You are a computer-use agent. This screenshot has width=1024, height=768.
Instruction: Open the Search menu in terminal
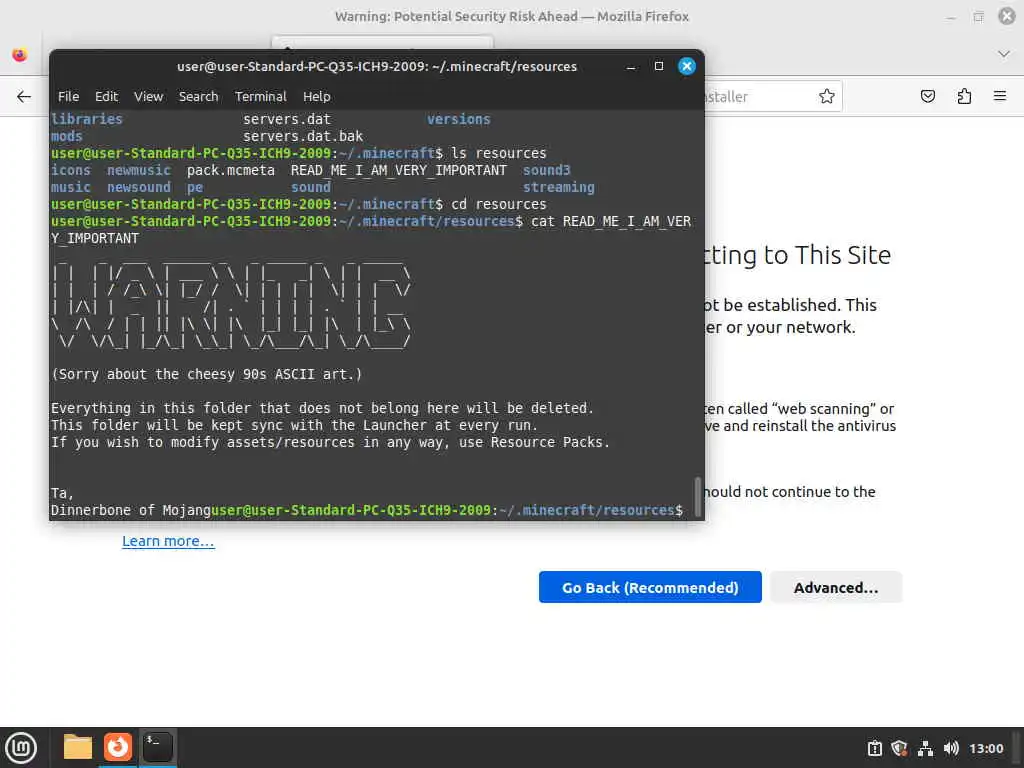pyautogui.click(x=199, y=97)
